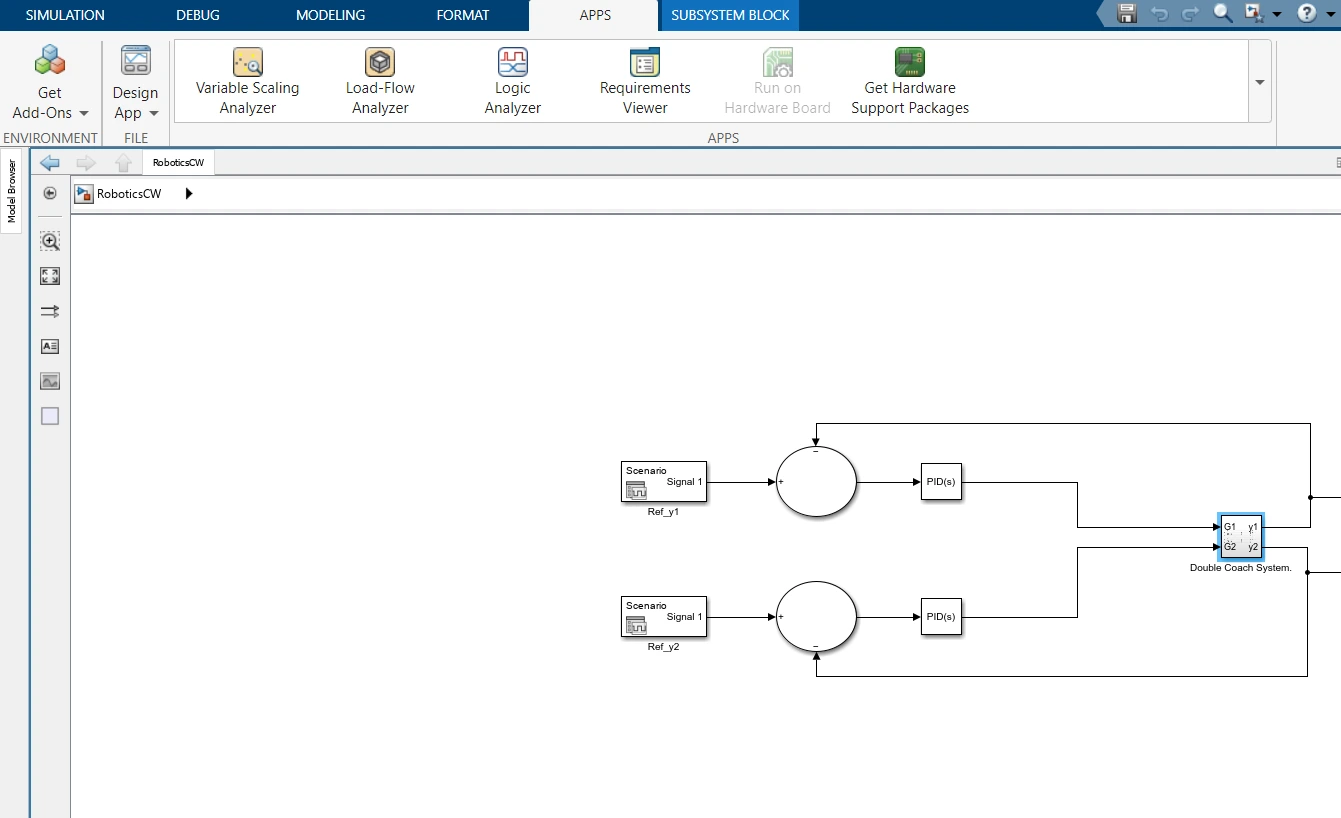Toggle the area annotation box tool
The width and height of the screenshot is (1341, 818).
click(x=49, y=416)
